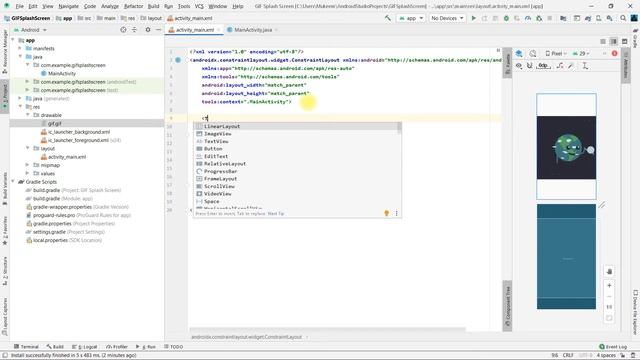Switch editor to Split view mode
The width and height of the screenshot is (640, 360).
613,42
